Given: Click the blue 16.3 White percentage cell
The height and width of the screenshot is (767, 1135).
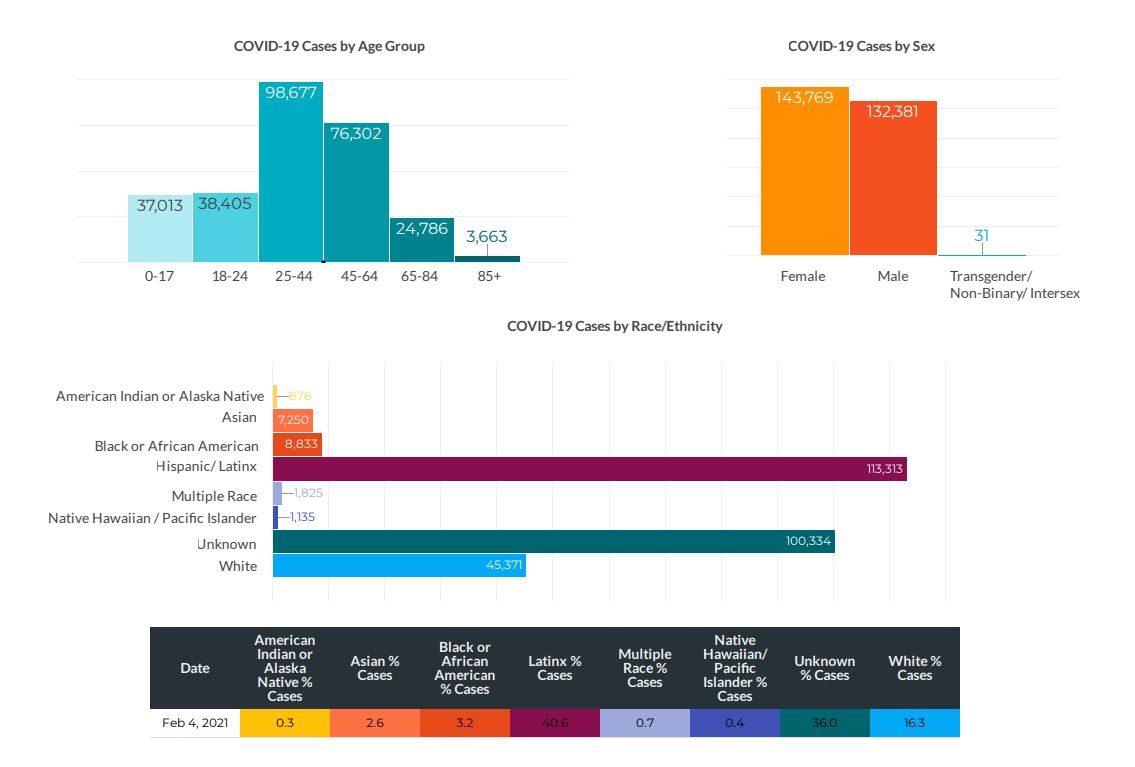Looking at the screenshot, I should click(x=914, y=723).
